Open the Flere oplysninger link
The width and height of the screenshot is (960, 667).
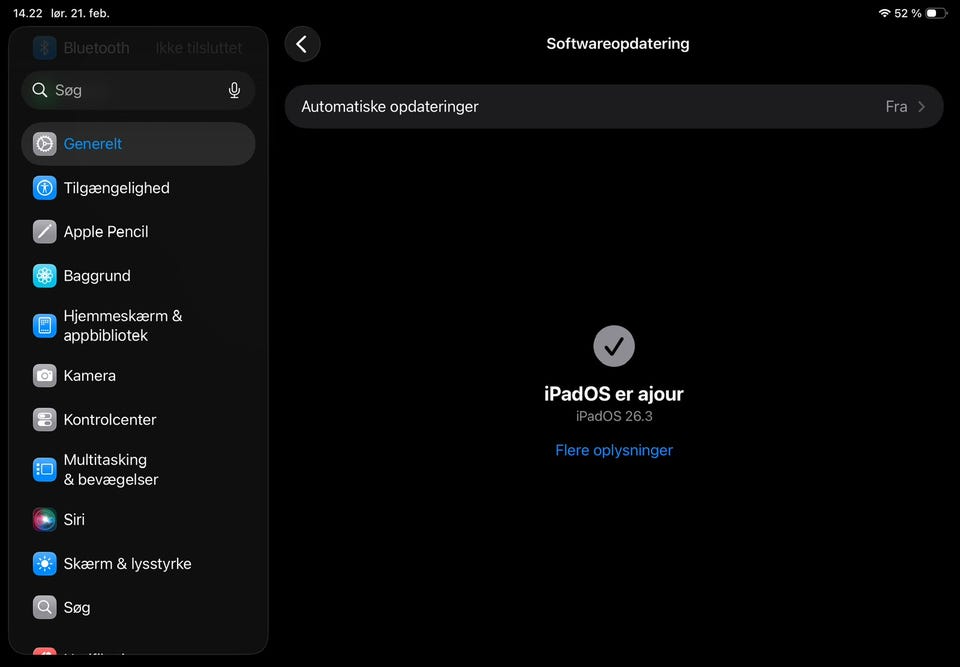click(x=614, y=450)
